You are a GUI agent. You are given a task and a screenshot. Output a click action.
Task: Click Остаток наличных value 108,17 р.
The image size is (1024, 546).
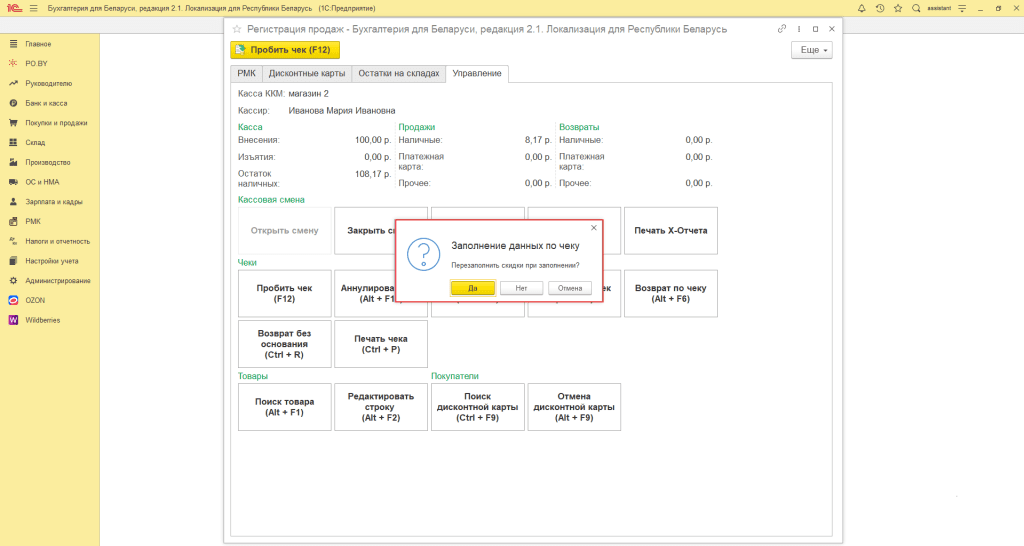(373, 174)
